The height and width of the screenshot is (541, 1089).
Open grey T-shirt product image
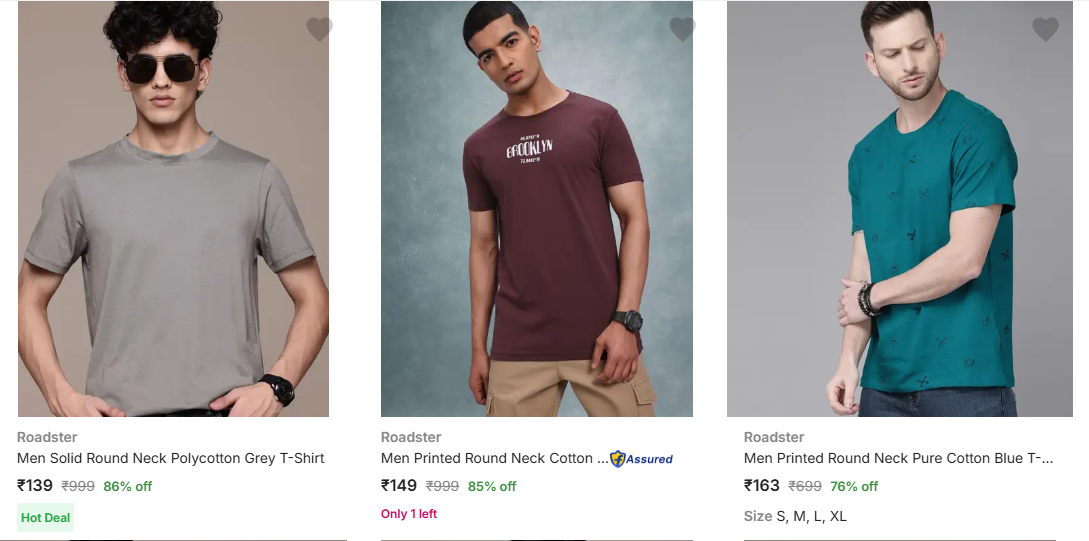(x=173, y=220)
